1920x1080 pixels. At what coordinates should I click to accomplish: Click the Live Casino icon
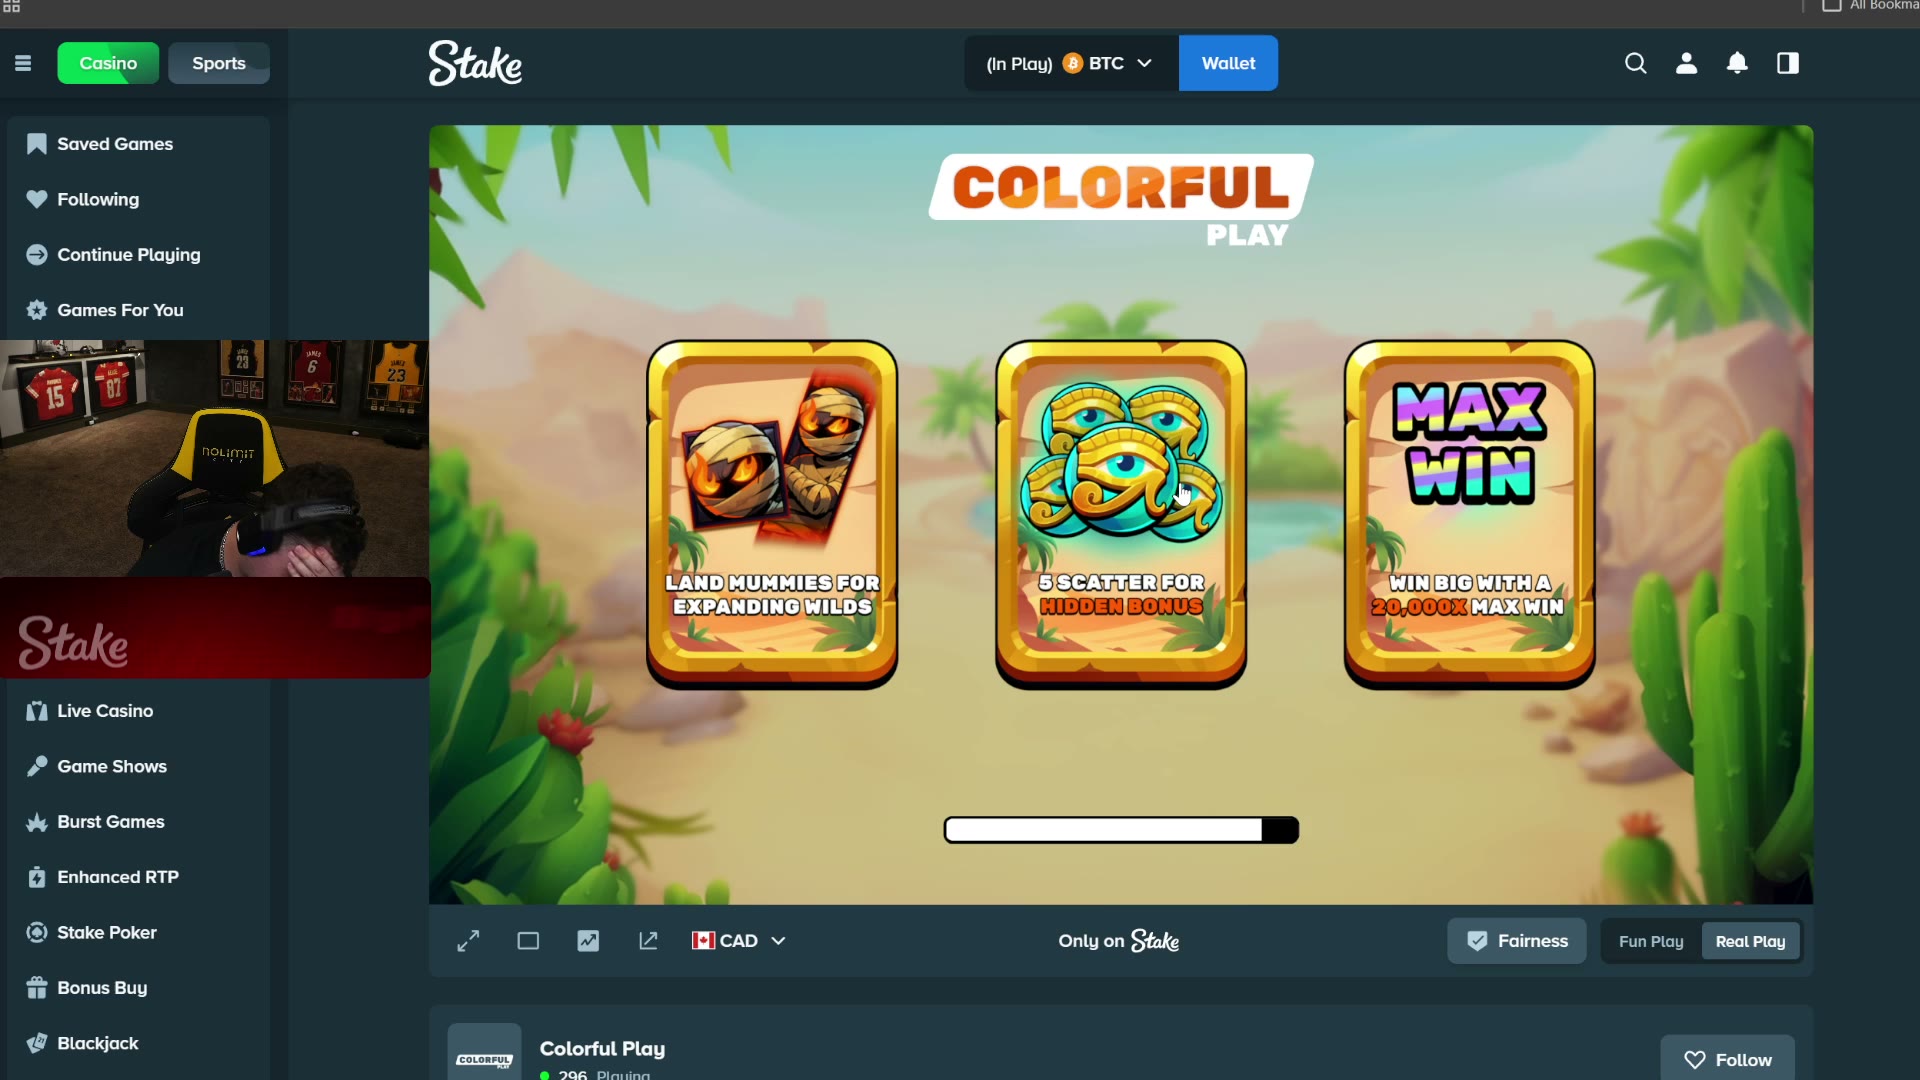pyautogui.click(x=37, y=711)
